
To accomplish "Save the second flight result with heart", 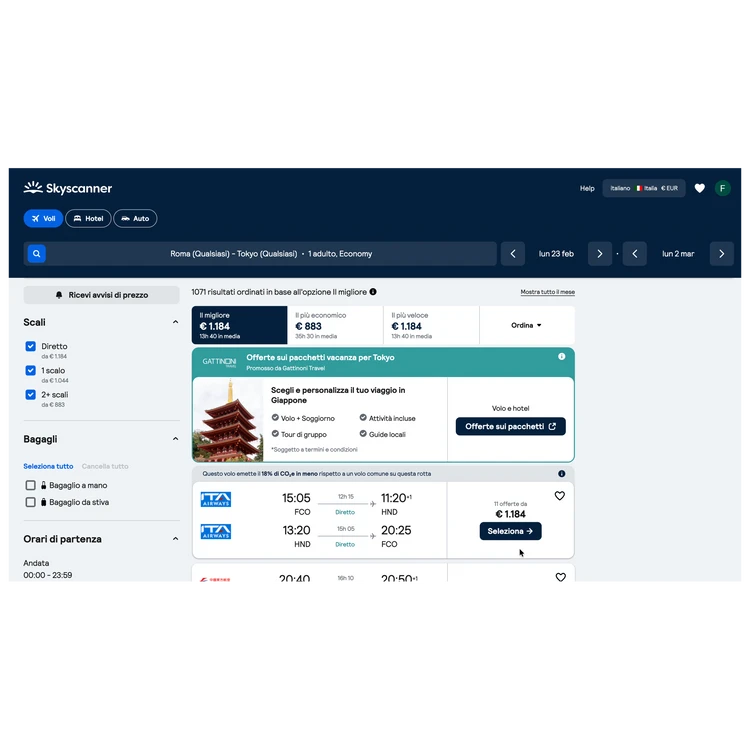I will click(x=561, y=577).
